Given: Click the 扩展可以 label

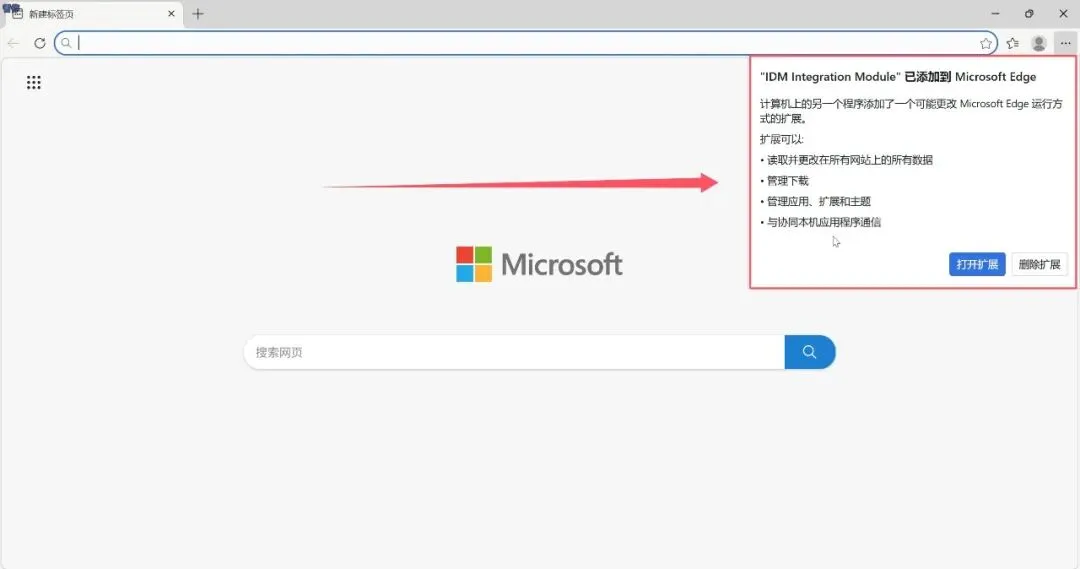Looking at the screenshot, I should [782, 139].
